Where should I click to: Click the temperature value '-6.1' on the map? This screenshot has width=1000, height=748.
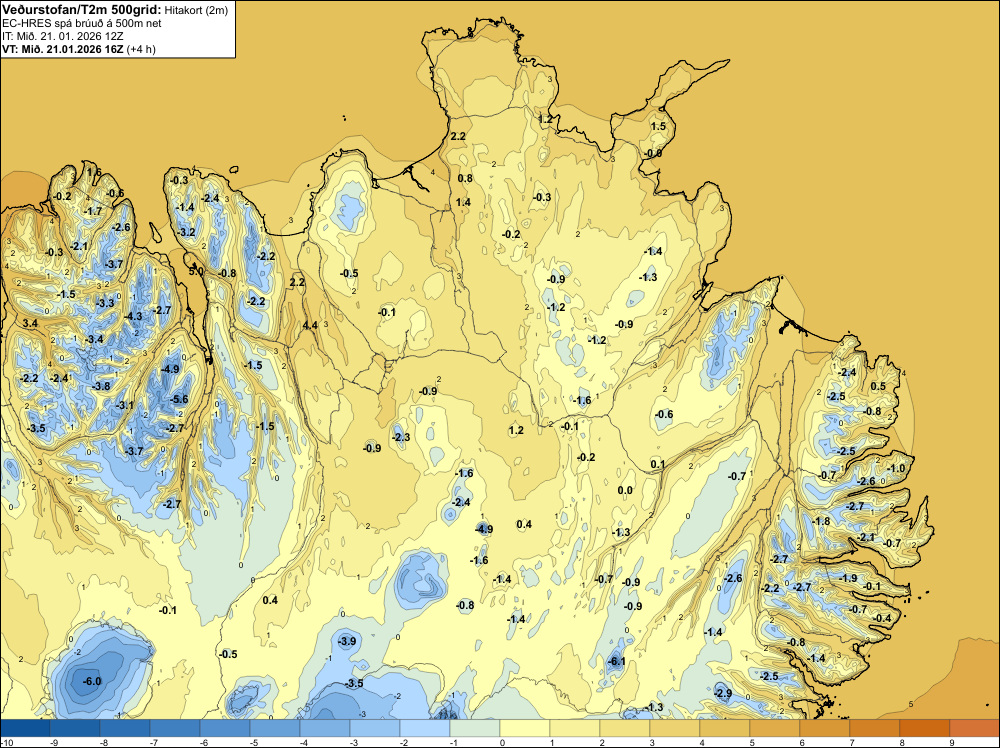[617, 661]
